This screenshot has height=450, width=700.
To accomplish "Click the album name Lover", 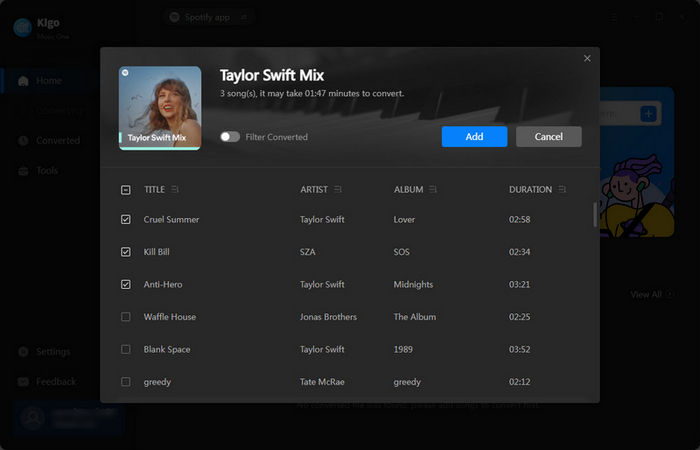I will click(x=404, y=219).
